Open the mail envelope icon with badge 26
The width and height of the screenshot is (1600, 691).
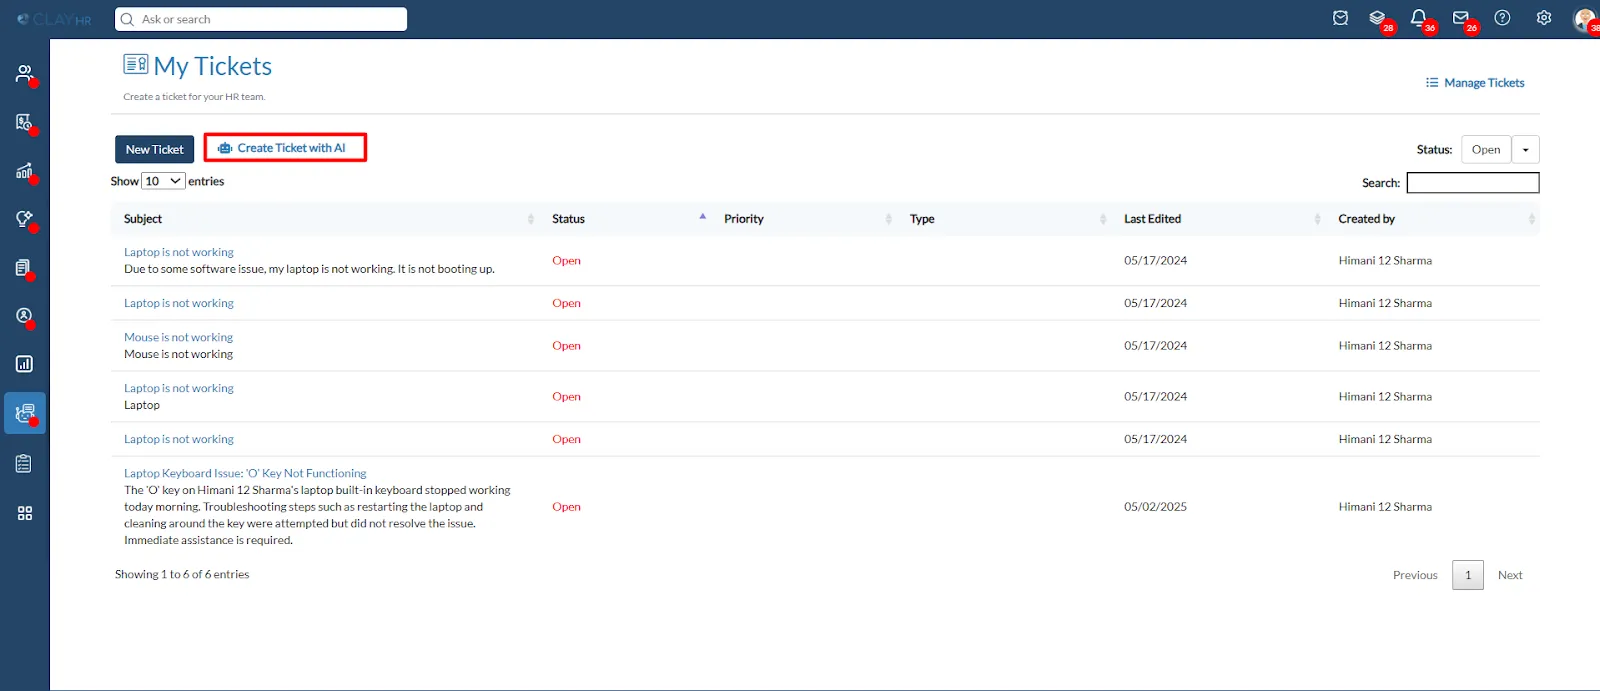pyautogui.click(x=1461, y=18)
